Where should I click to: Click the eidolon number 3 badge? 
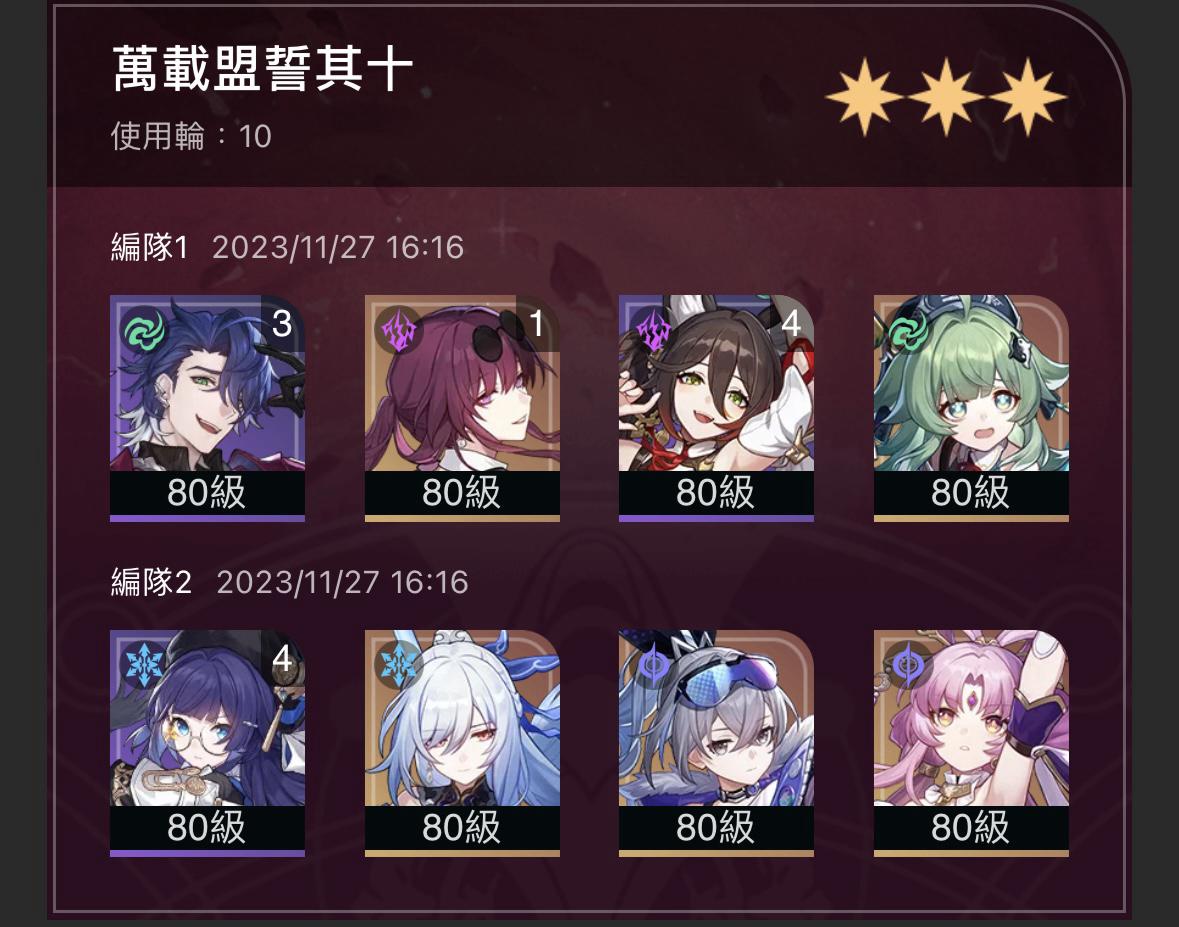click(282, 323)
